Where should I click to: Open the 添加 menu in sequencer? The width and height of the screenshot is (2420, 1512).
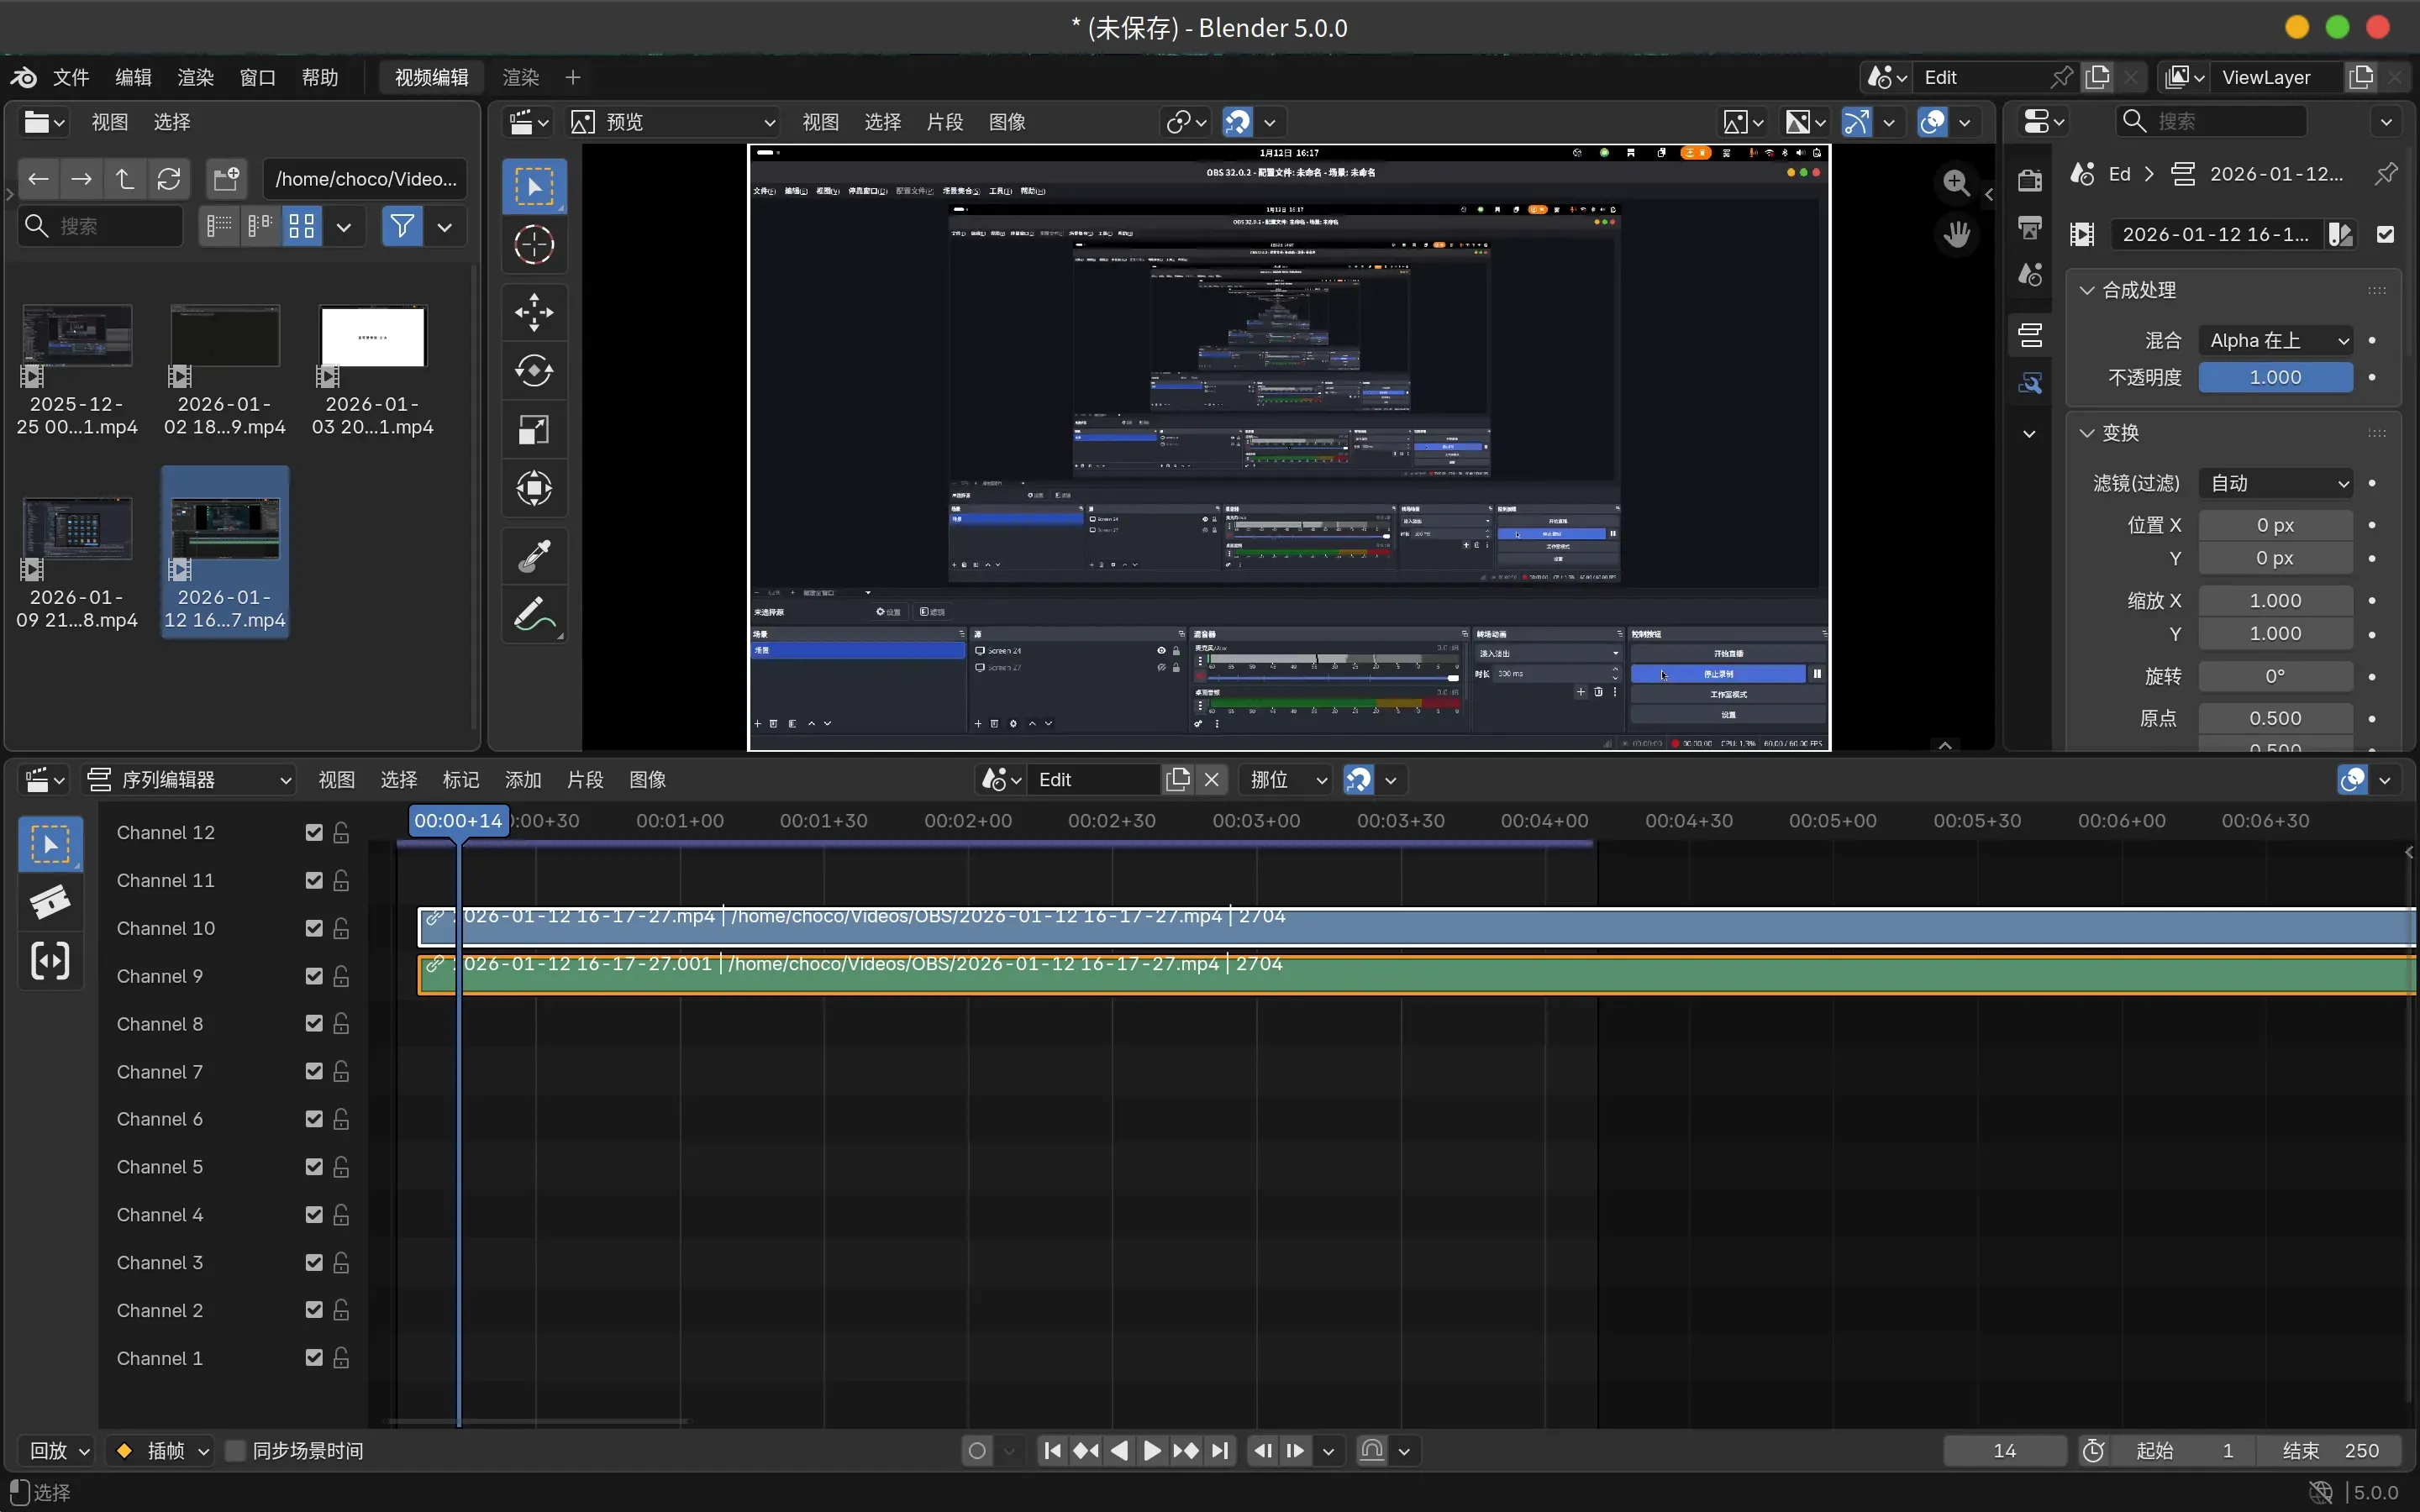pos(523,780)
